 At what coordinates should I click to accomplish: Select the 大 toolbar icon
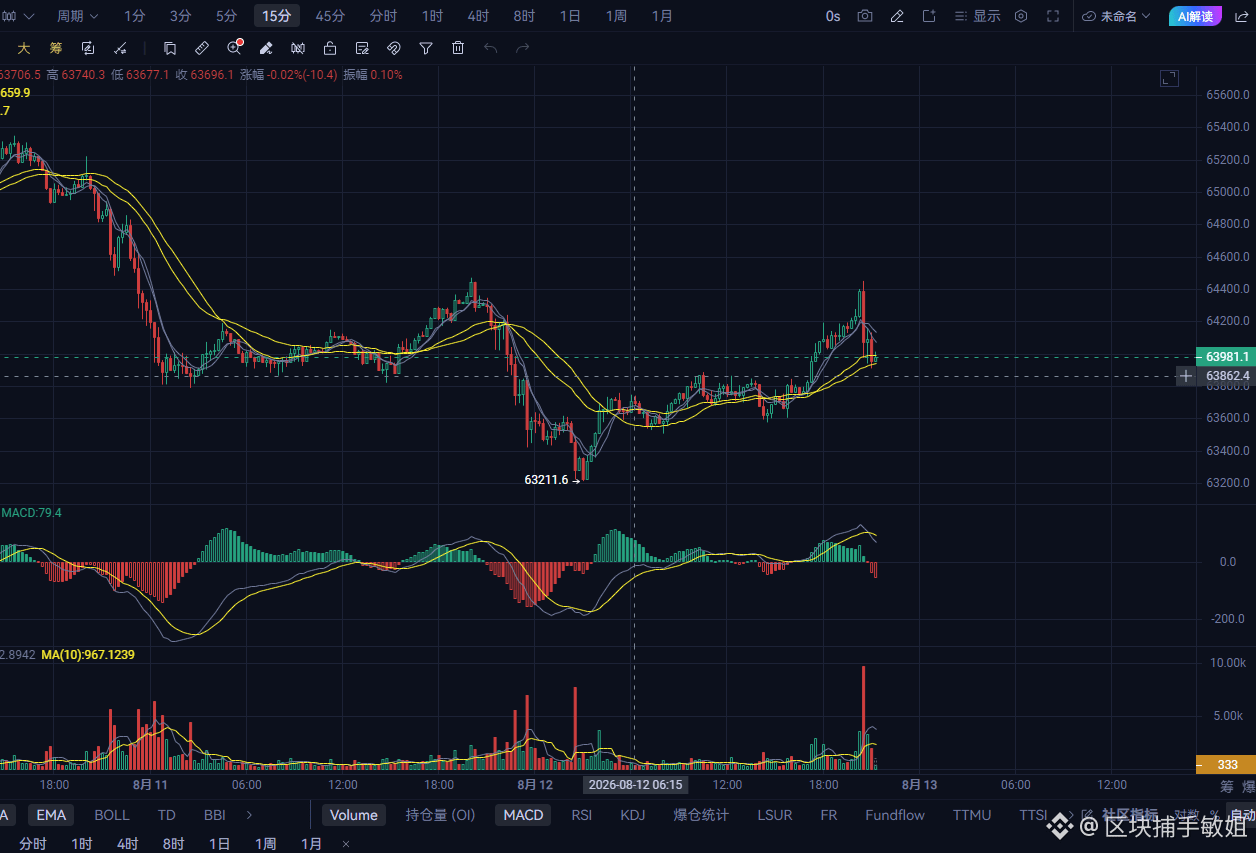pyautogui.click(x=24, y=48)
